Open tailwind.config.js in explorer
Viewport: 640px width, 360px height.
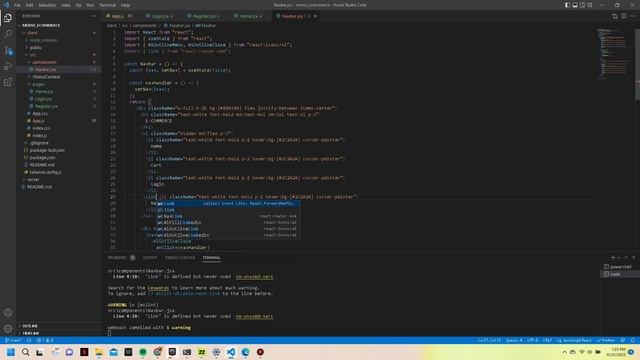coord(45,172)
